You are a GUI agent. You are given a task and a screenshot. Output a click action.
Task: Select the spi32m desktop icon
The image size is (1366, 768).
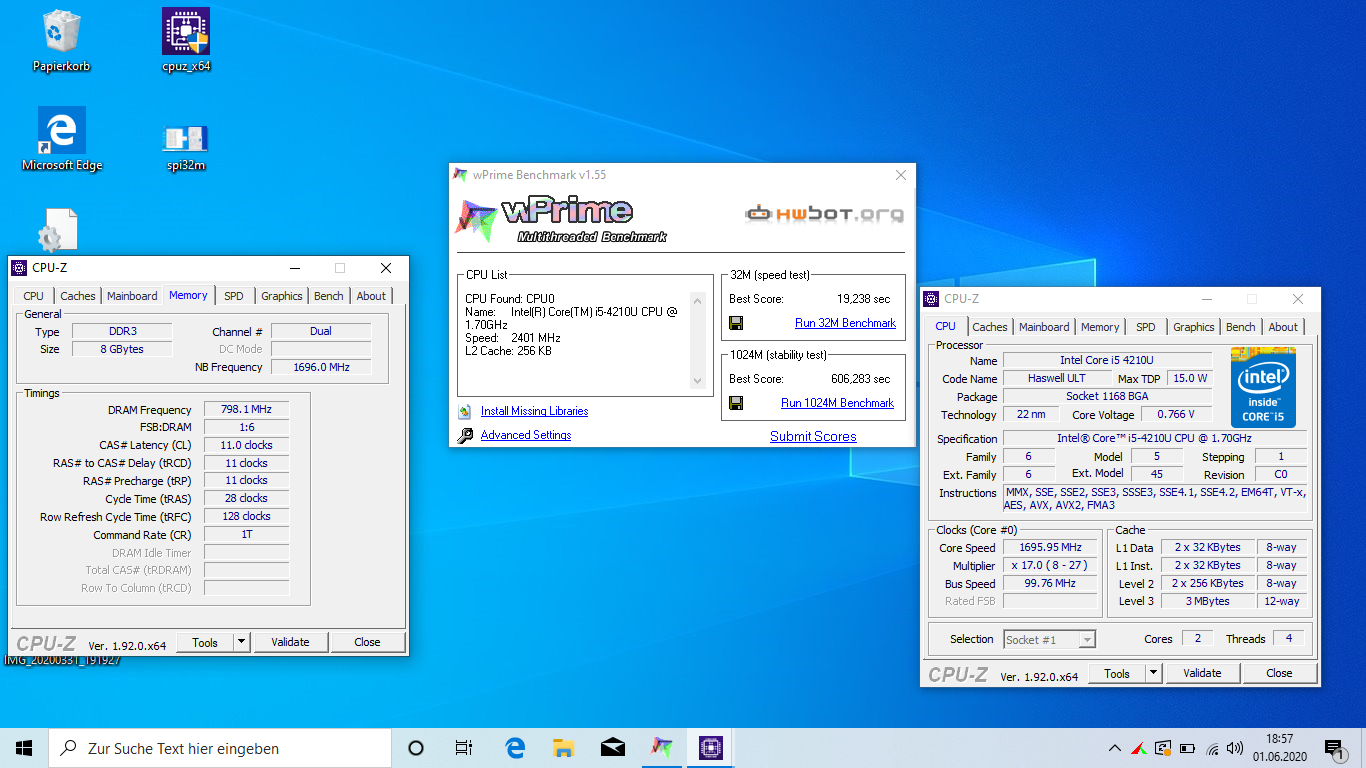click(x=186, y=146)
